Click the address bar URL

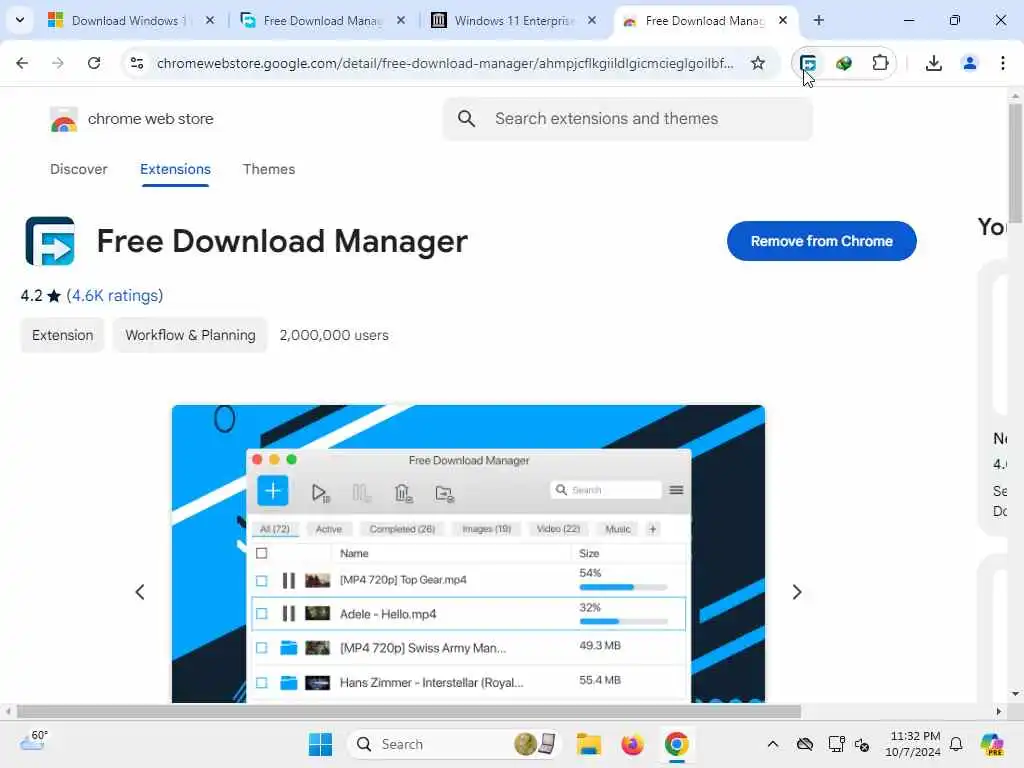[x=445, y=63]
